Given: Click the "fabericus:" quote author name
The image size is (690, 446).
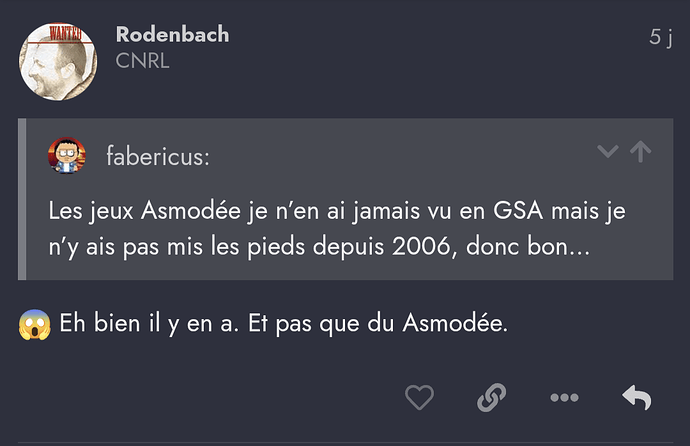Looking at the screenshot, I should click(x=157, y=155).
